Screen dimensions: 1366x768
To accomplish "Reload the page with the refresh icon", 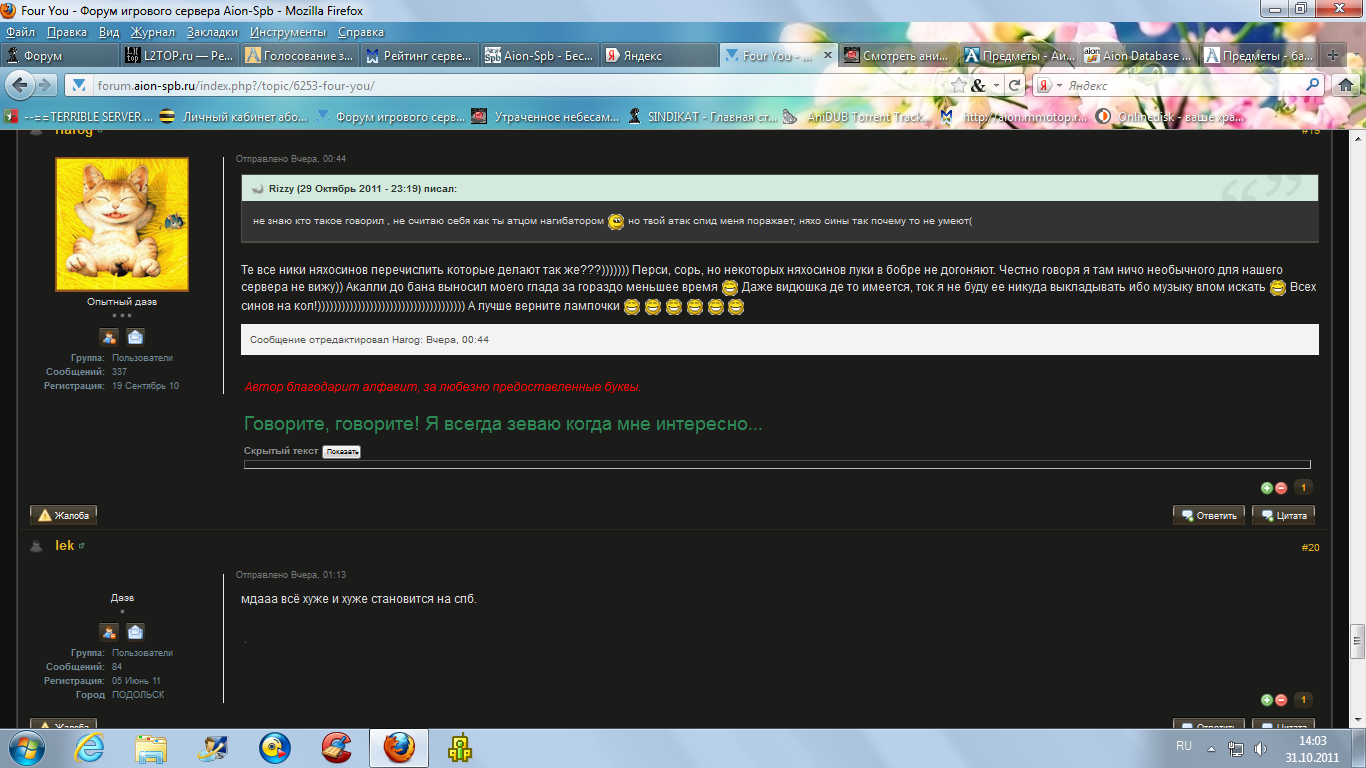I will (x=1015, y=85).
